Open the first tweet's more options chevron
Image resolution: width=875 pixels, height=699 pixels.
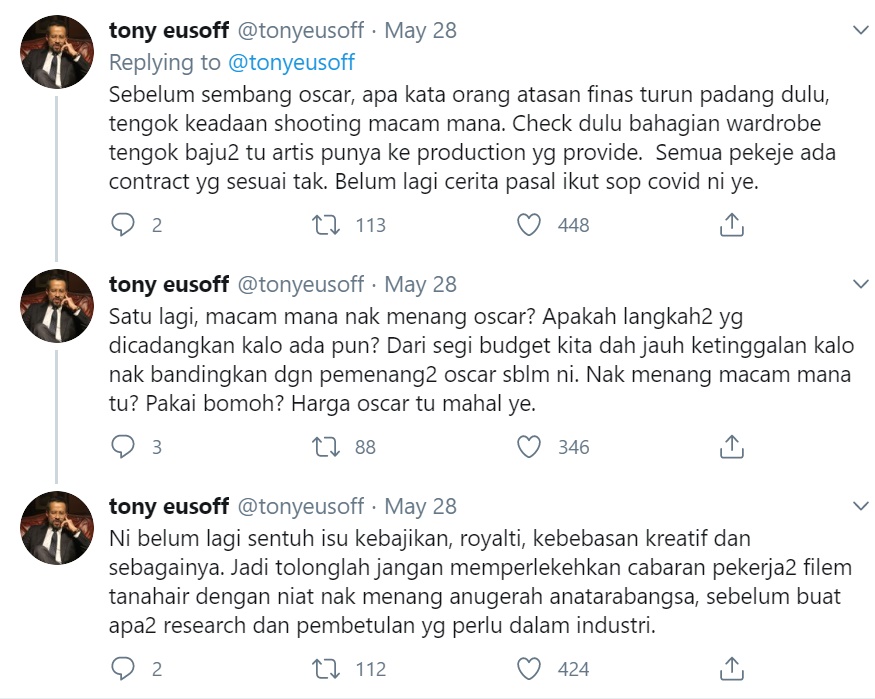[x=861, y=30]
